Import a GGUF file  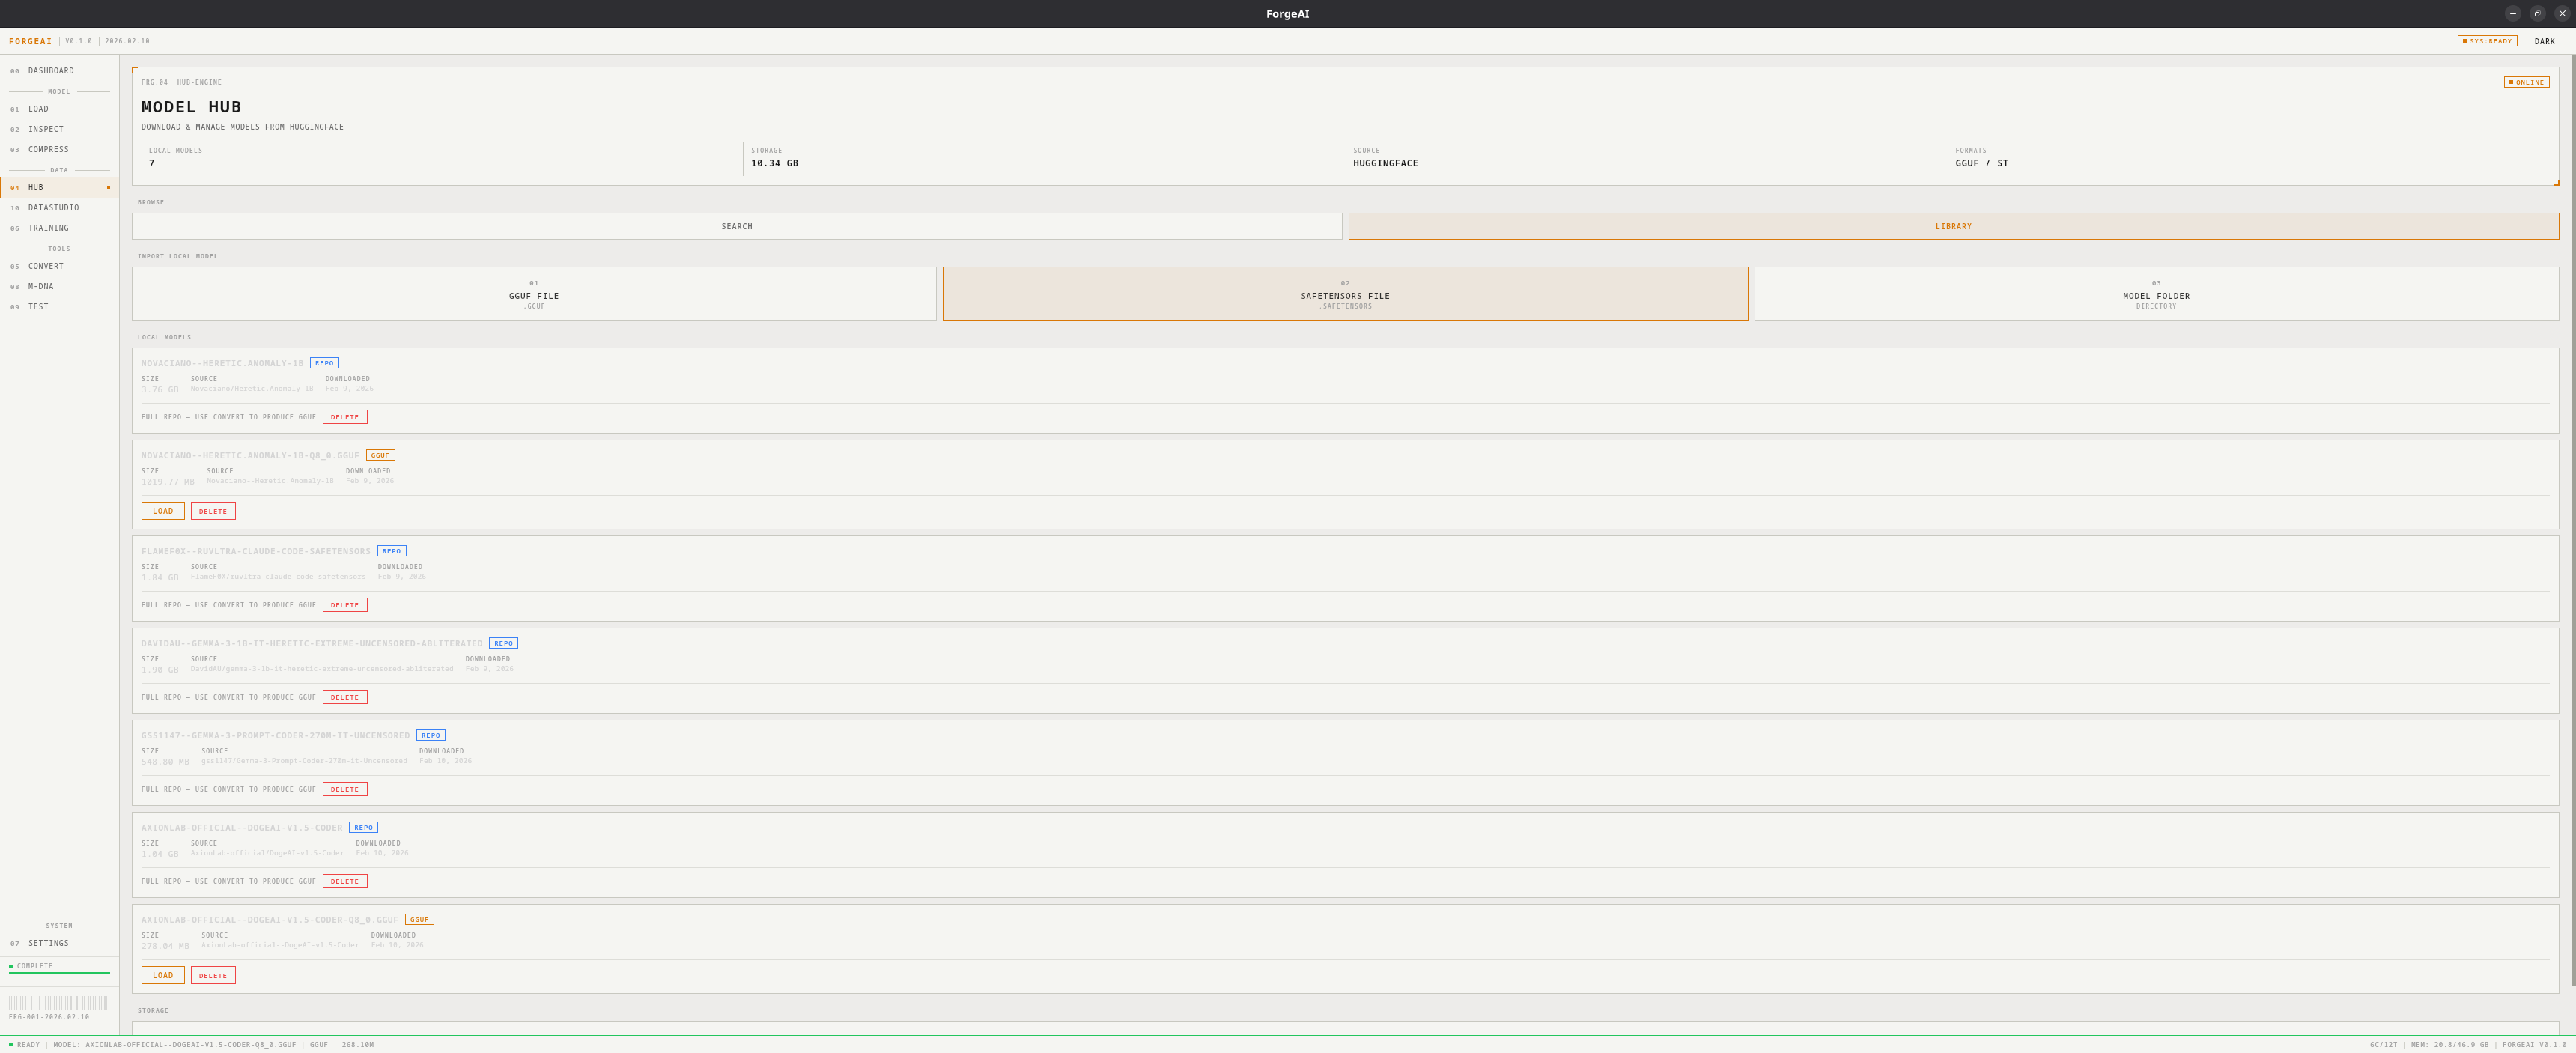pyautogui.click(x=534, y=294)
